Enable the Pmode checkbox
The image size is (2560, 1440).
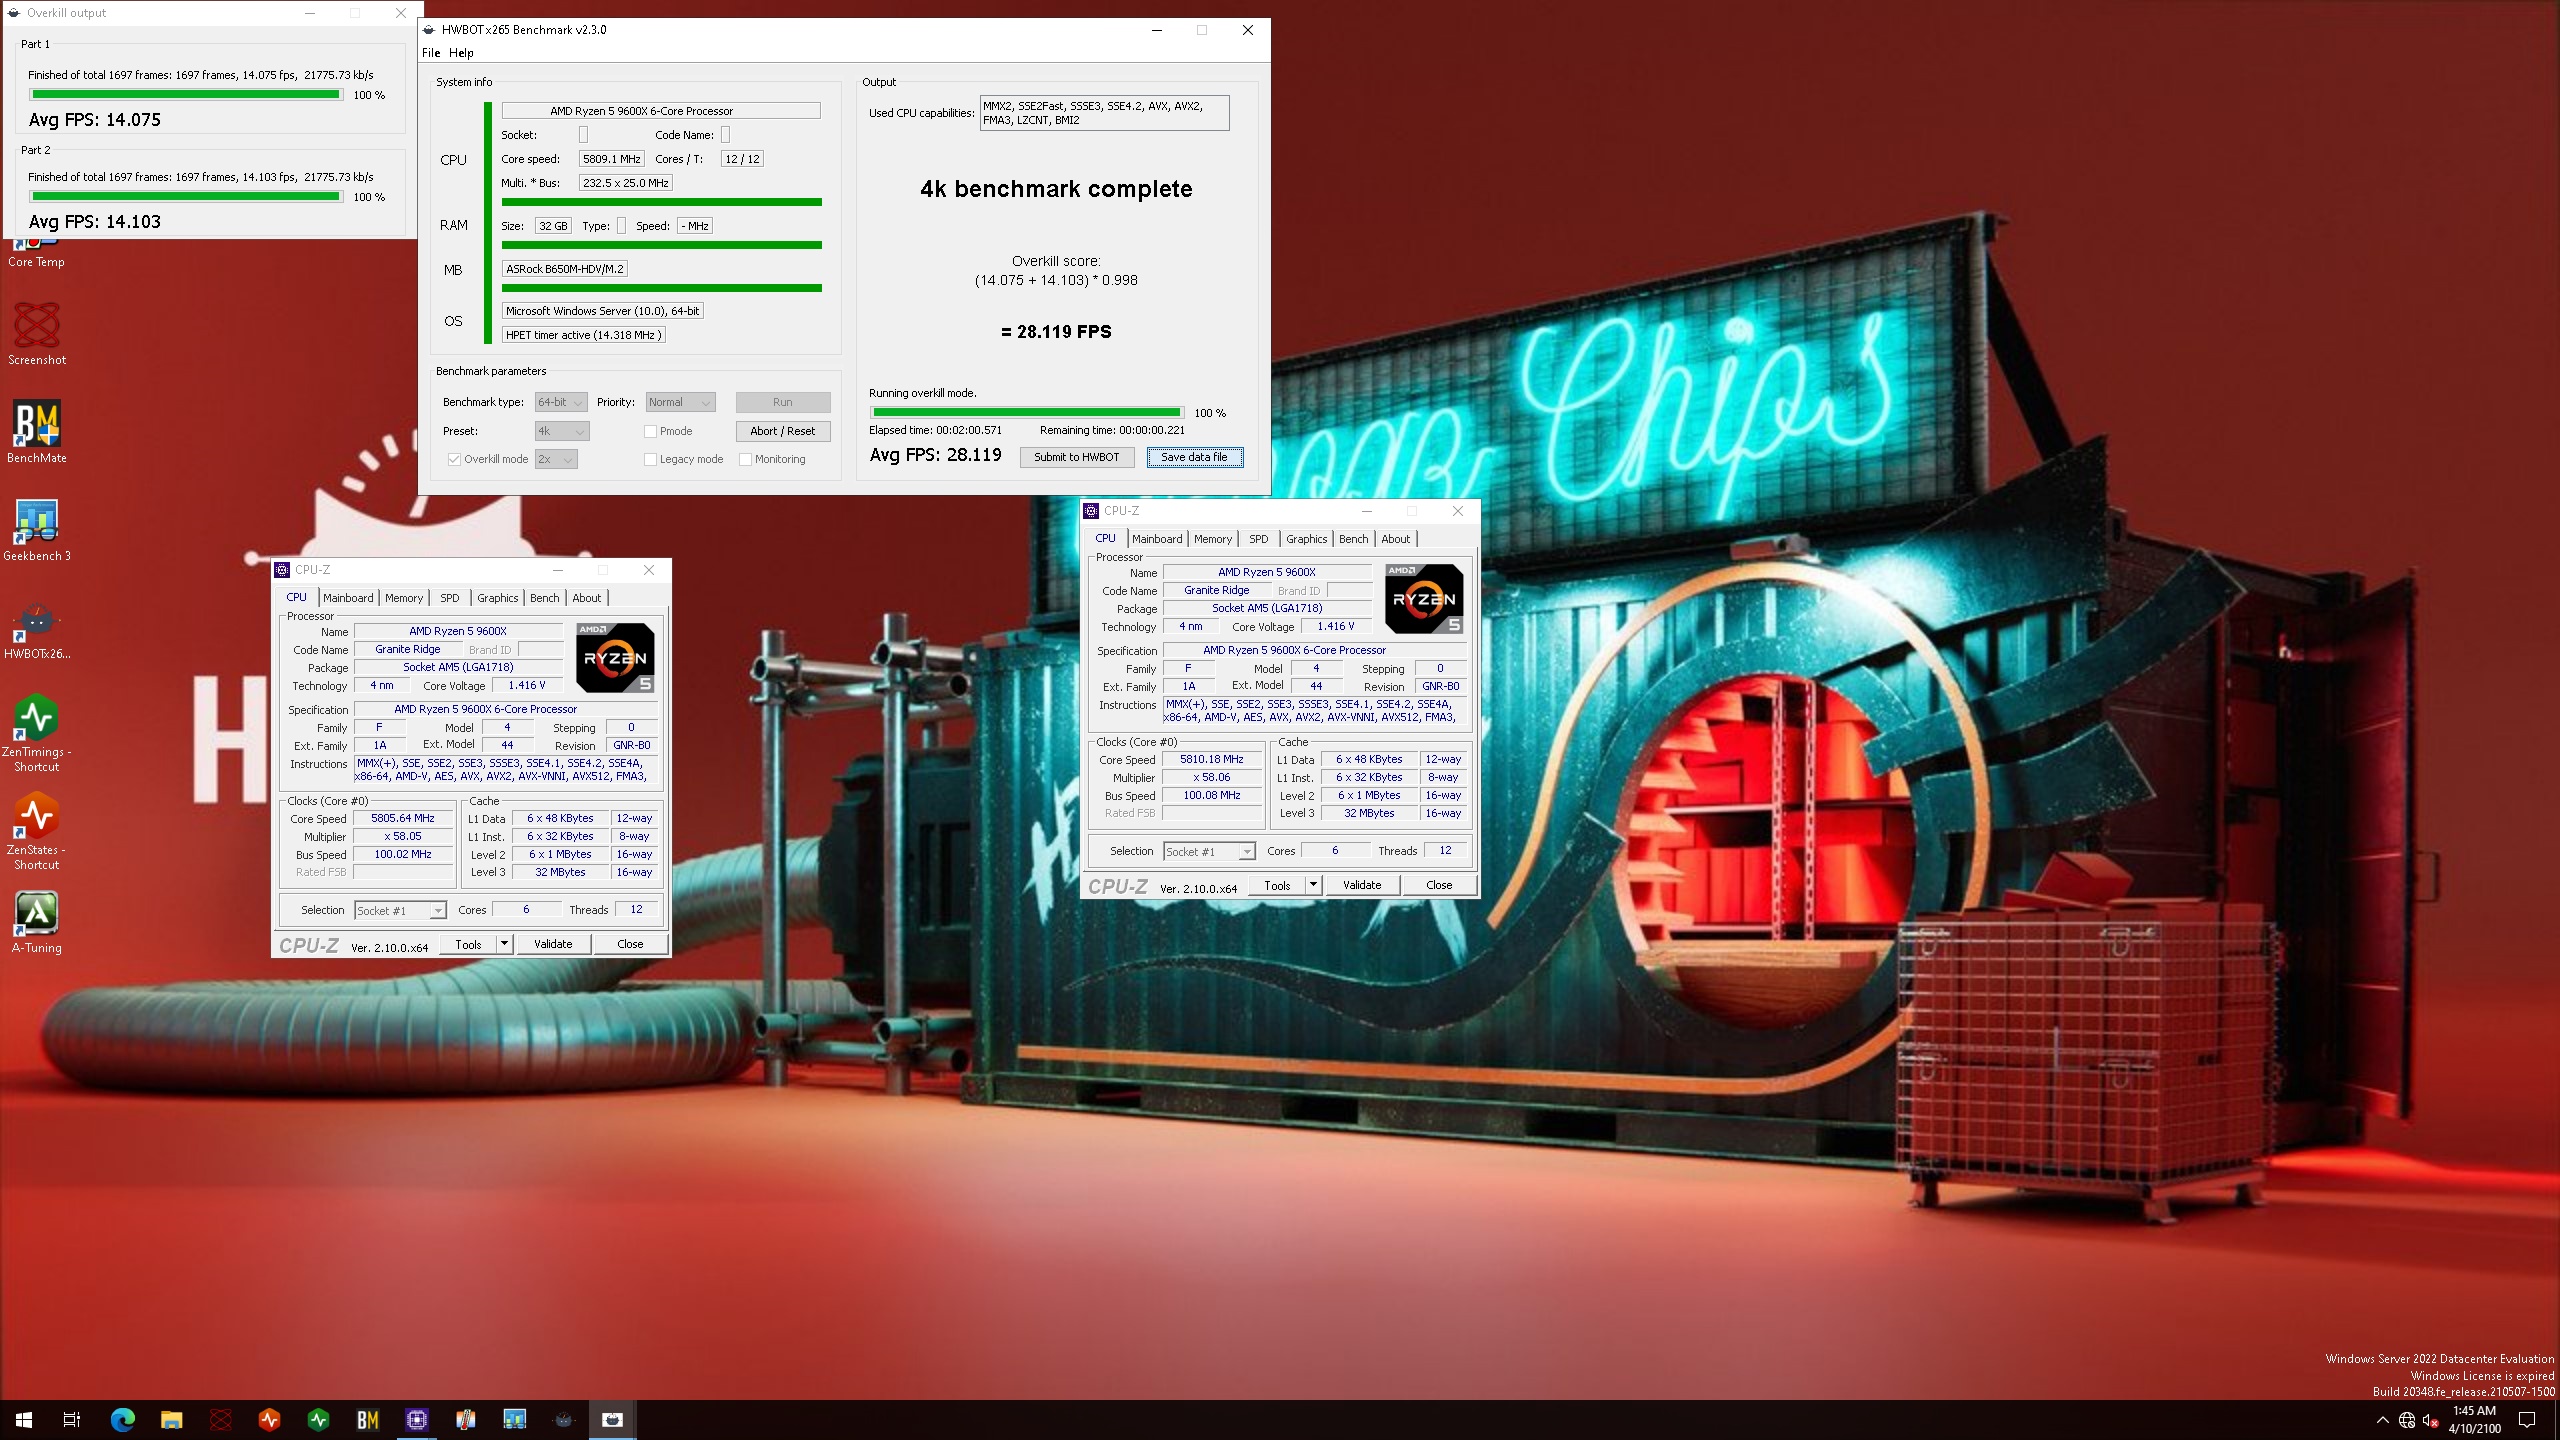[x=651, y=431]
